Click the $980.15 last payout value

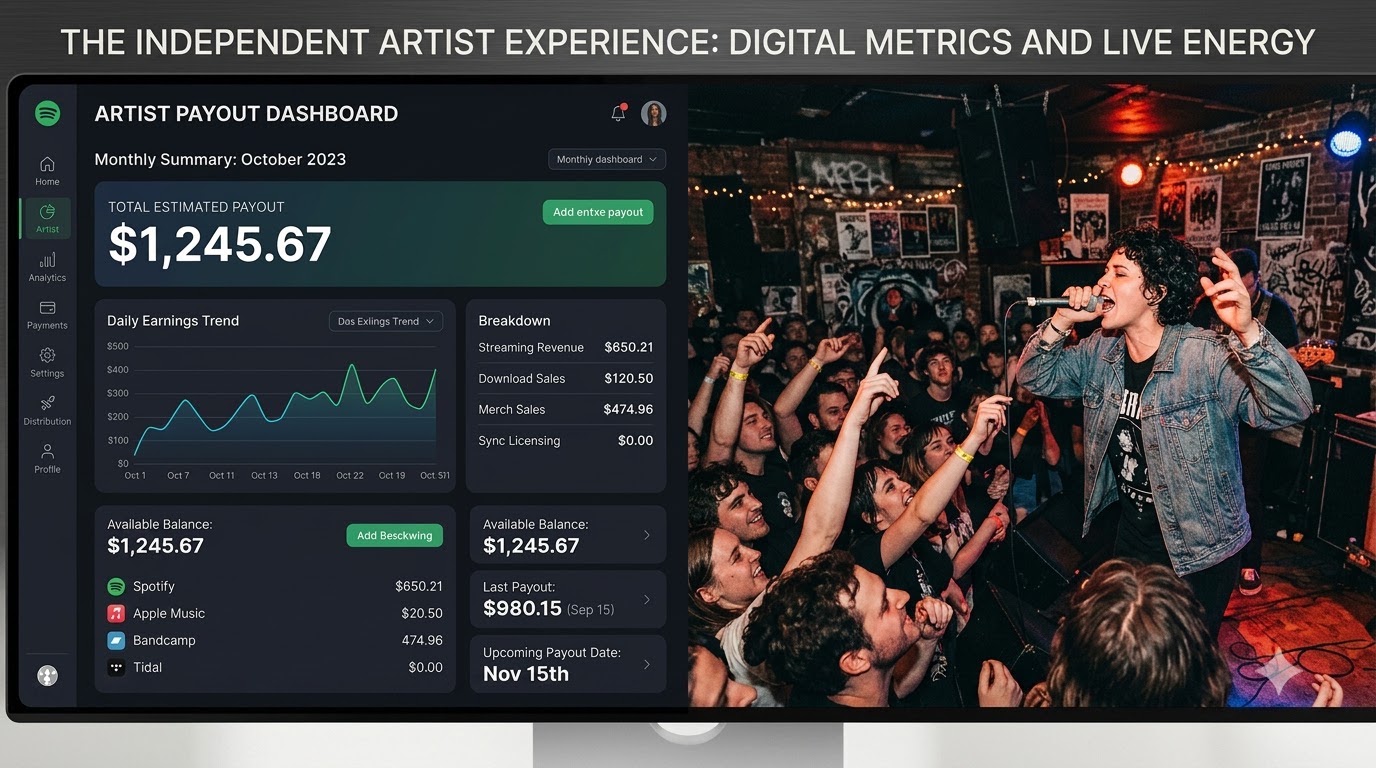pos(522,608)
